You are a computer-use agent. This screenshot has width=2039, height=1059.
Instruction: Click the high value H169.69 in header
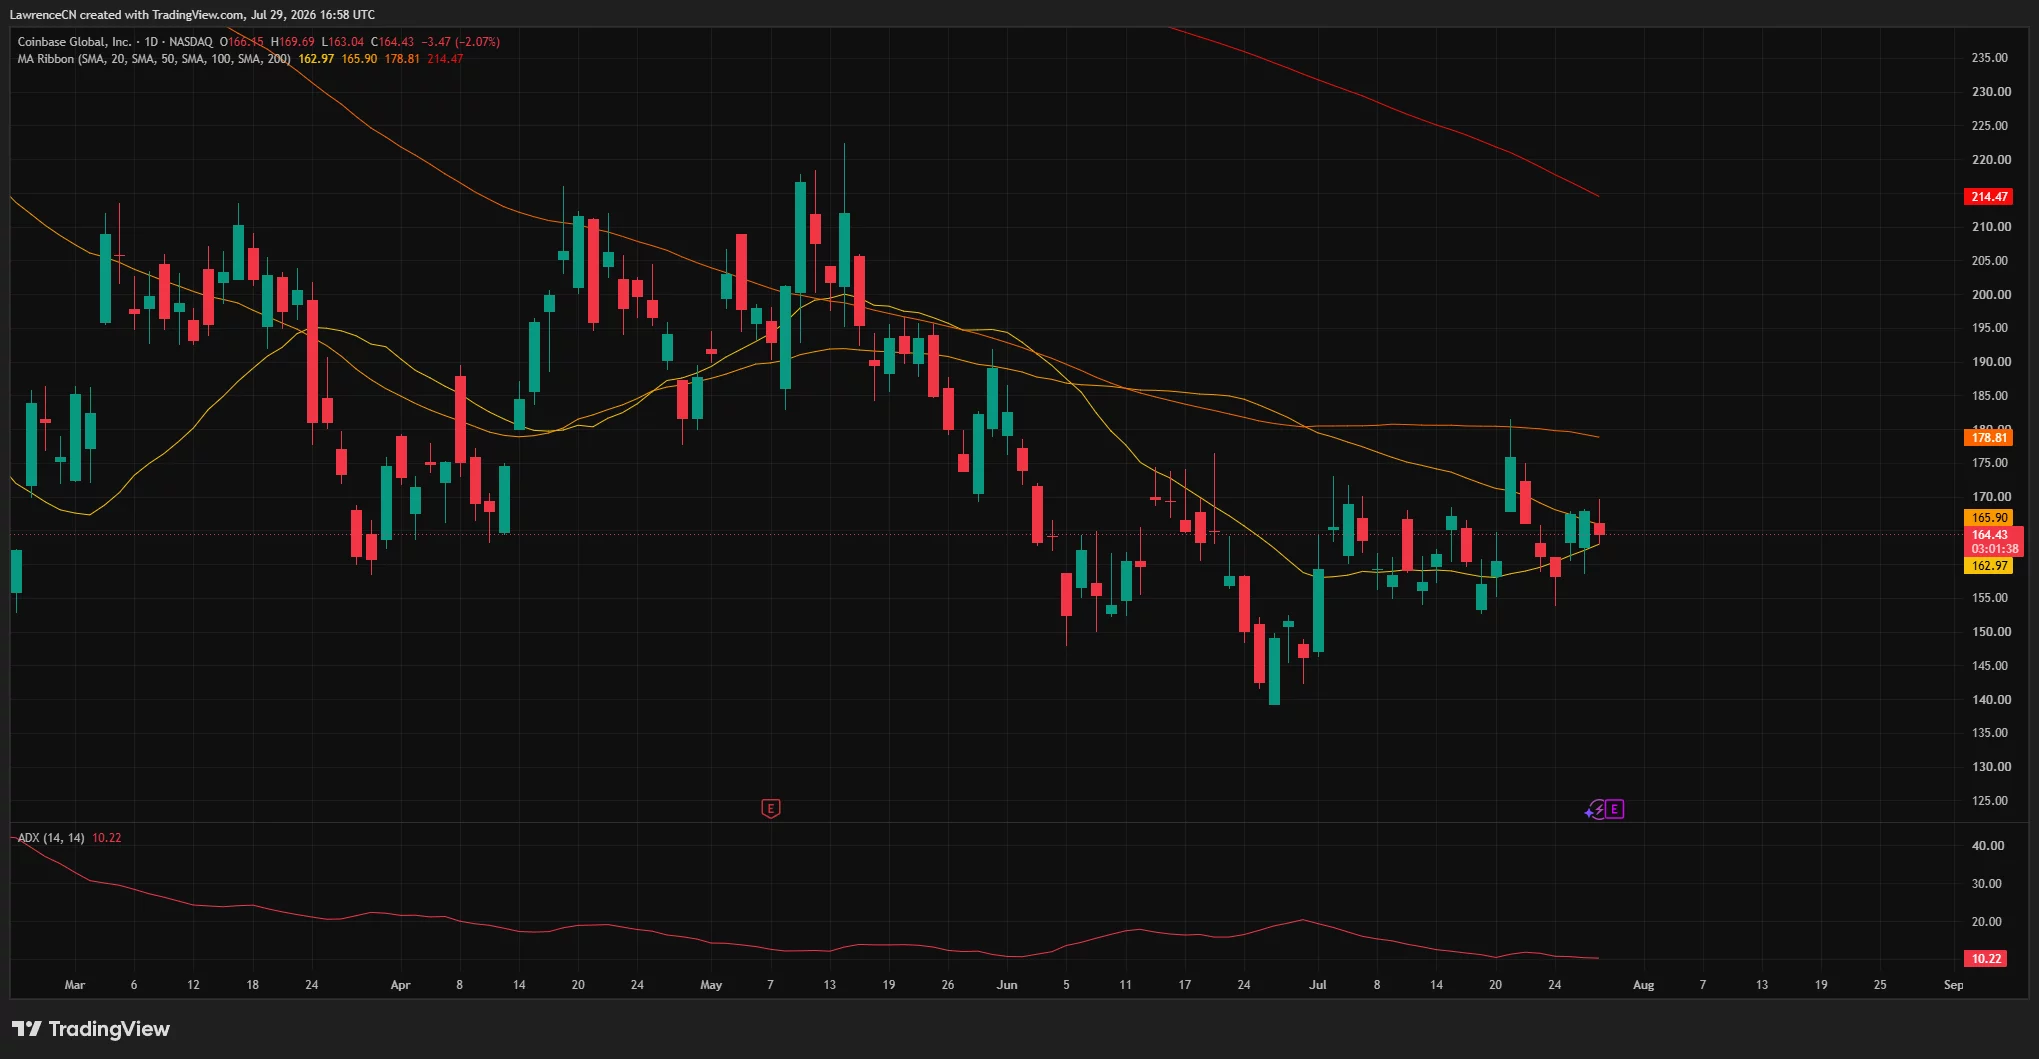pyautogui.click(x=293, y=42)
